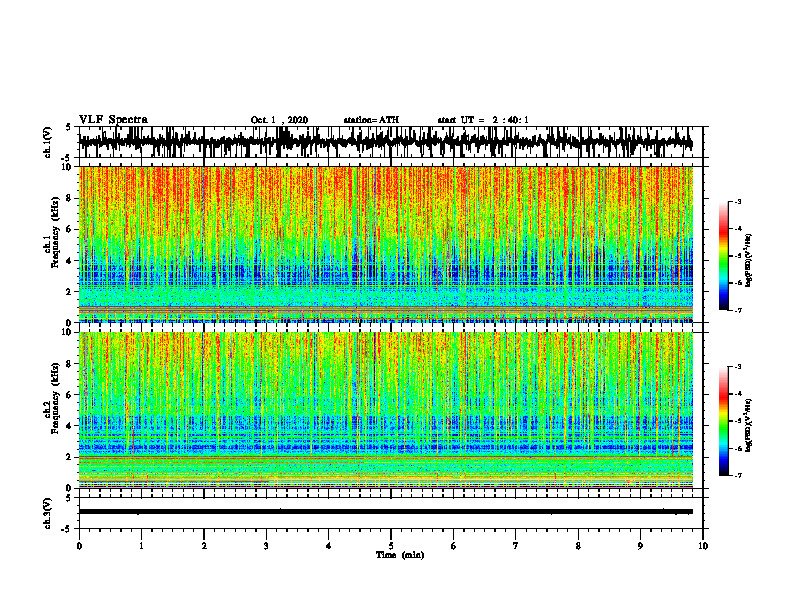Click inside the ch.1 spectrogram plot
792x612 pixels.
point(385,244)
